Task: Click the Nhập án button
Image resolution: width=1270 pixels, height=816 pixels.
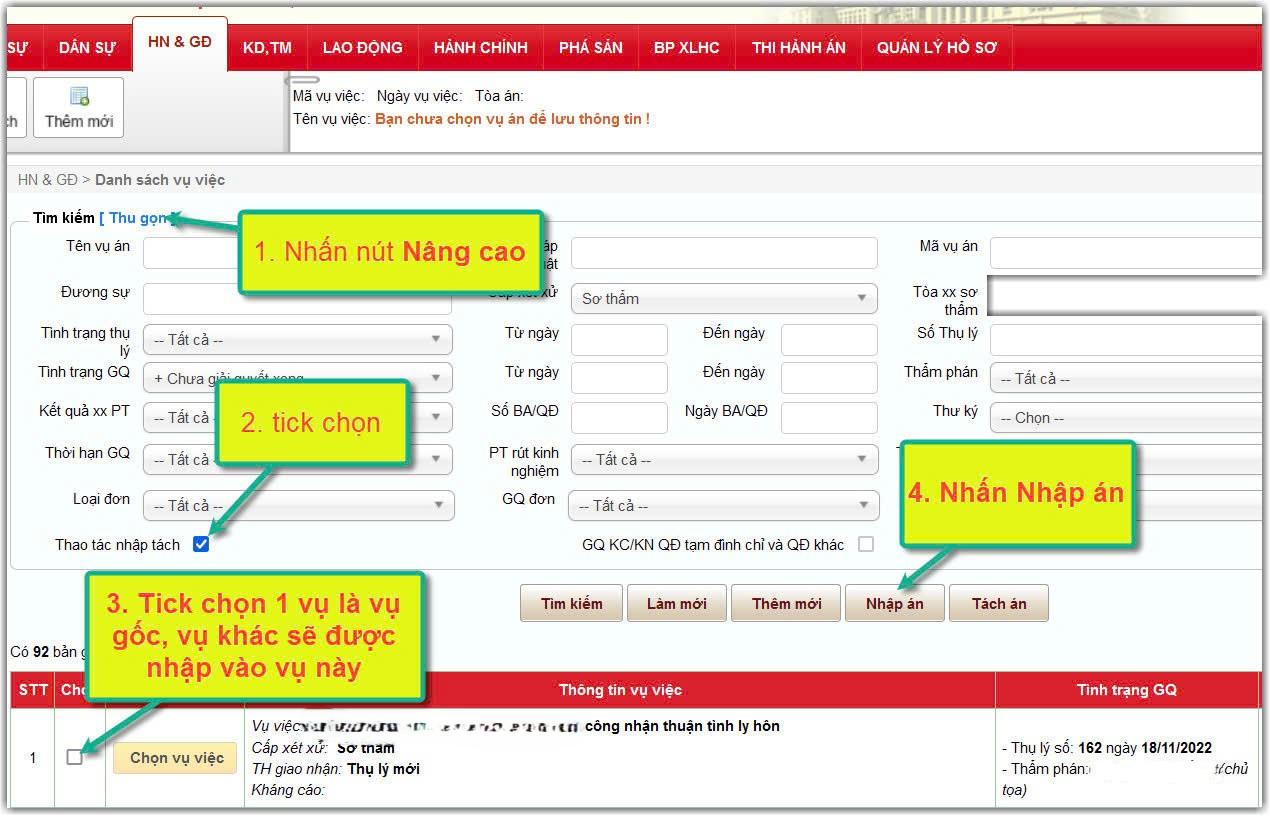Action: [x=895, y=603]
